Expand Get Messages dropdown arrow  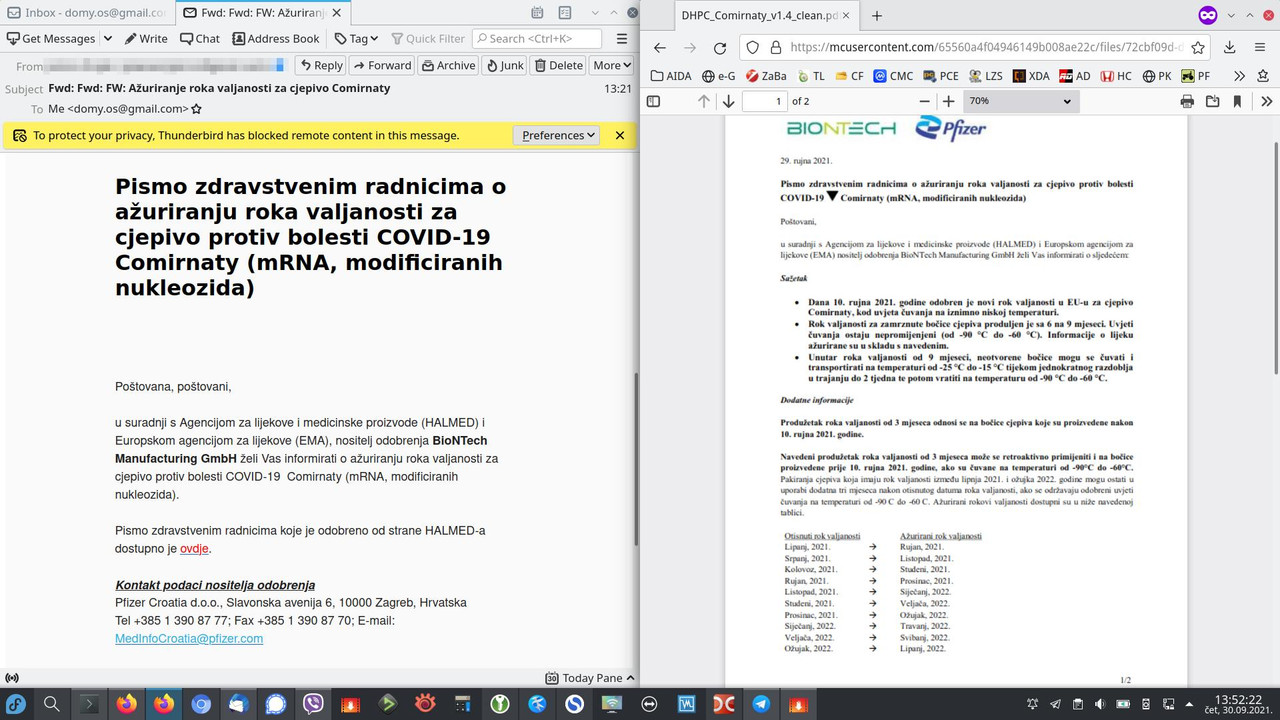[106, 39]
